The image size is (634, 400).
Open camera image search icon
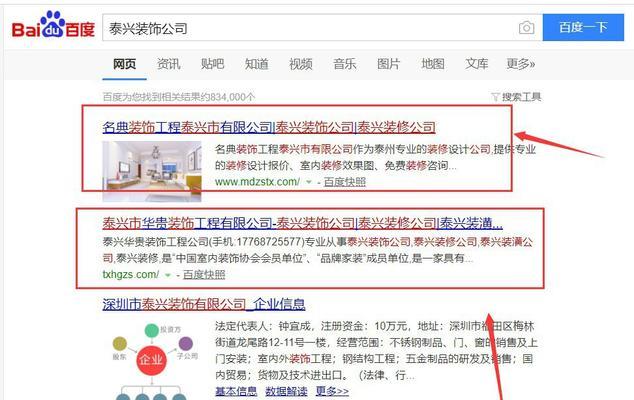tap(526, 28)
